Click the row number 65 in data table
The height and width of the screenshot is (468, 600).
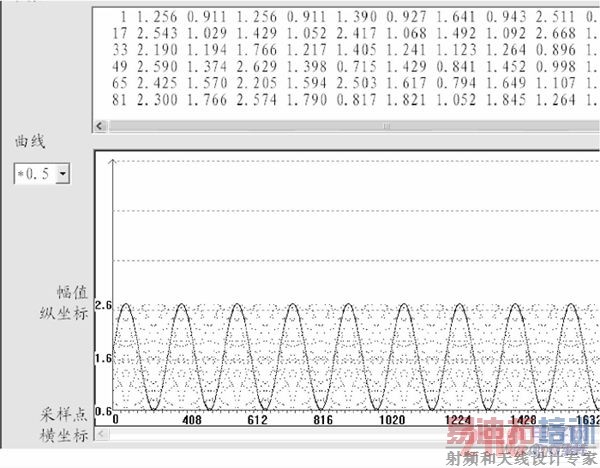pyautogui.click(x=122, y=83)
